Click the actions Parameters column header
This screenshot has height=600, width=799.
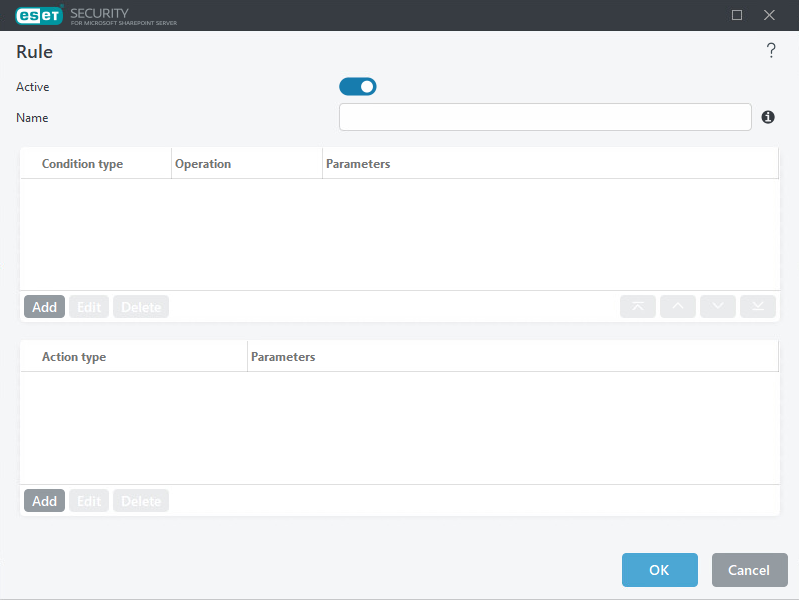(x=283, y=357)
